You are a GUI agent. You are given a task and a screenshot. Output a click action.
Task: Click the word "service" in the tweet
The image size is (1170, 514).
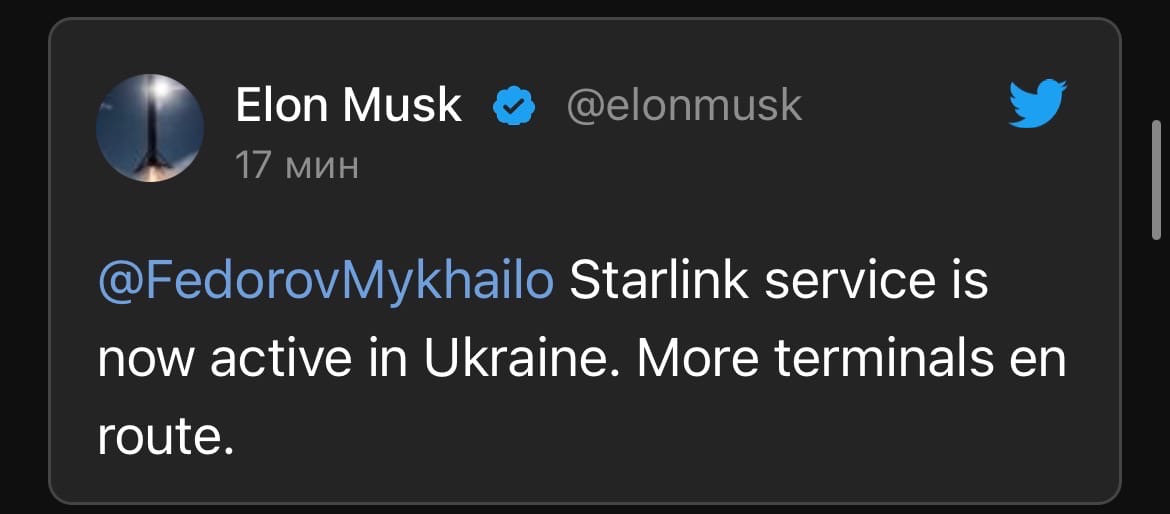[840, 282]
